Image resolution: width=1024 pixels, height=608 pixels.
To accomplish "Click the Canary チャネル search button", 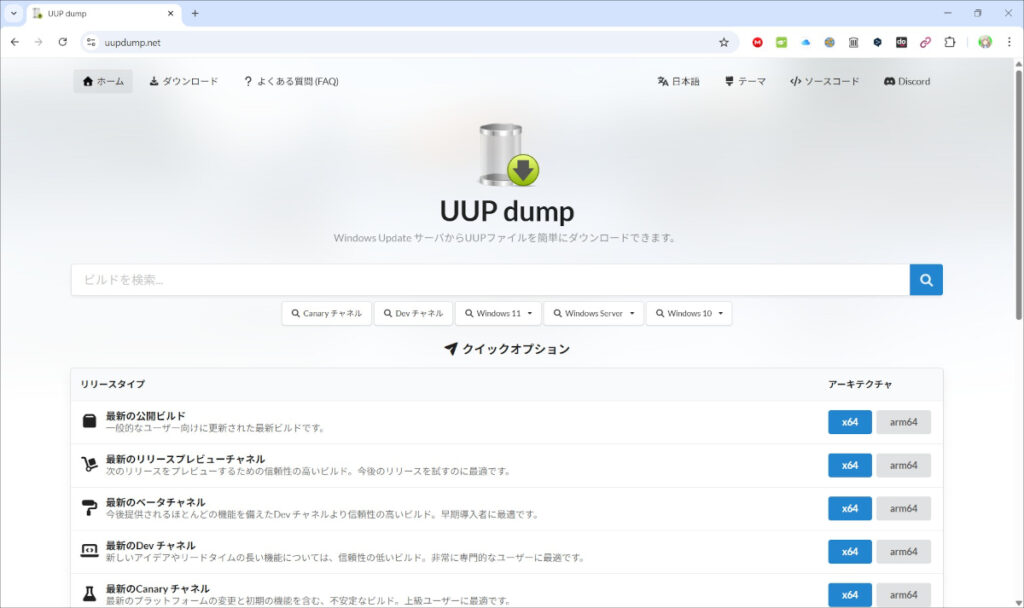I will tap(326, 313).
